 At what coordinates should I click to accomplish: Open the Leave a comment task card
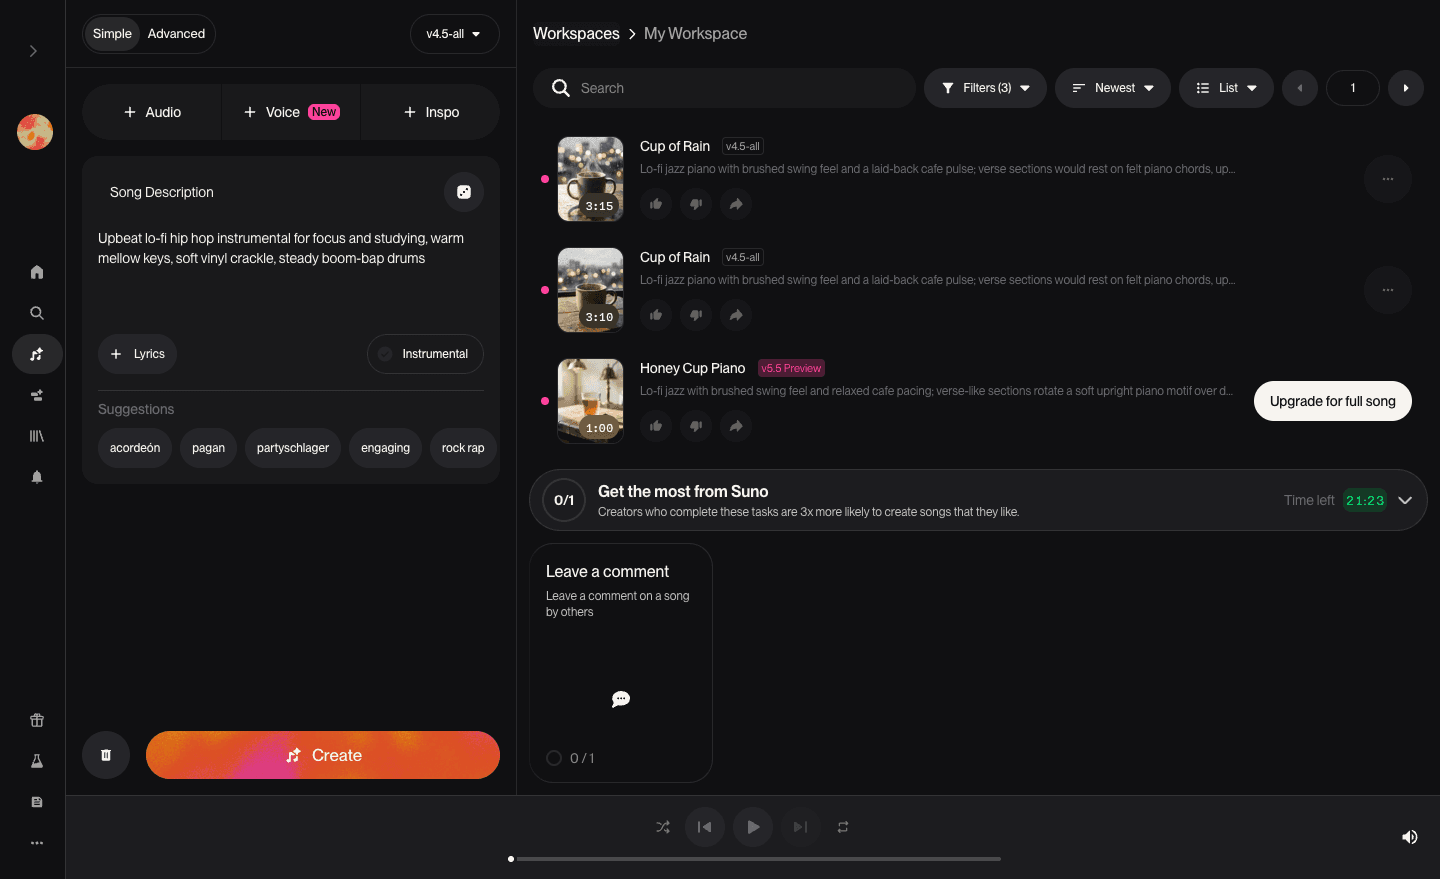point(621,663)
